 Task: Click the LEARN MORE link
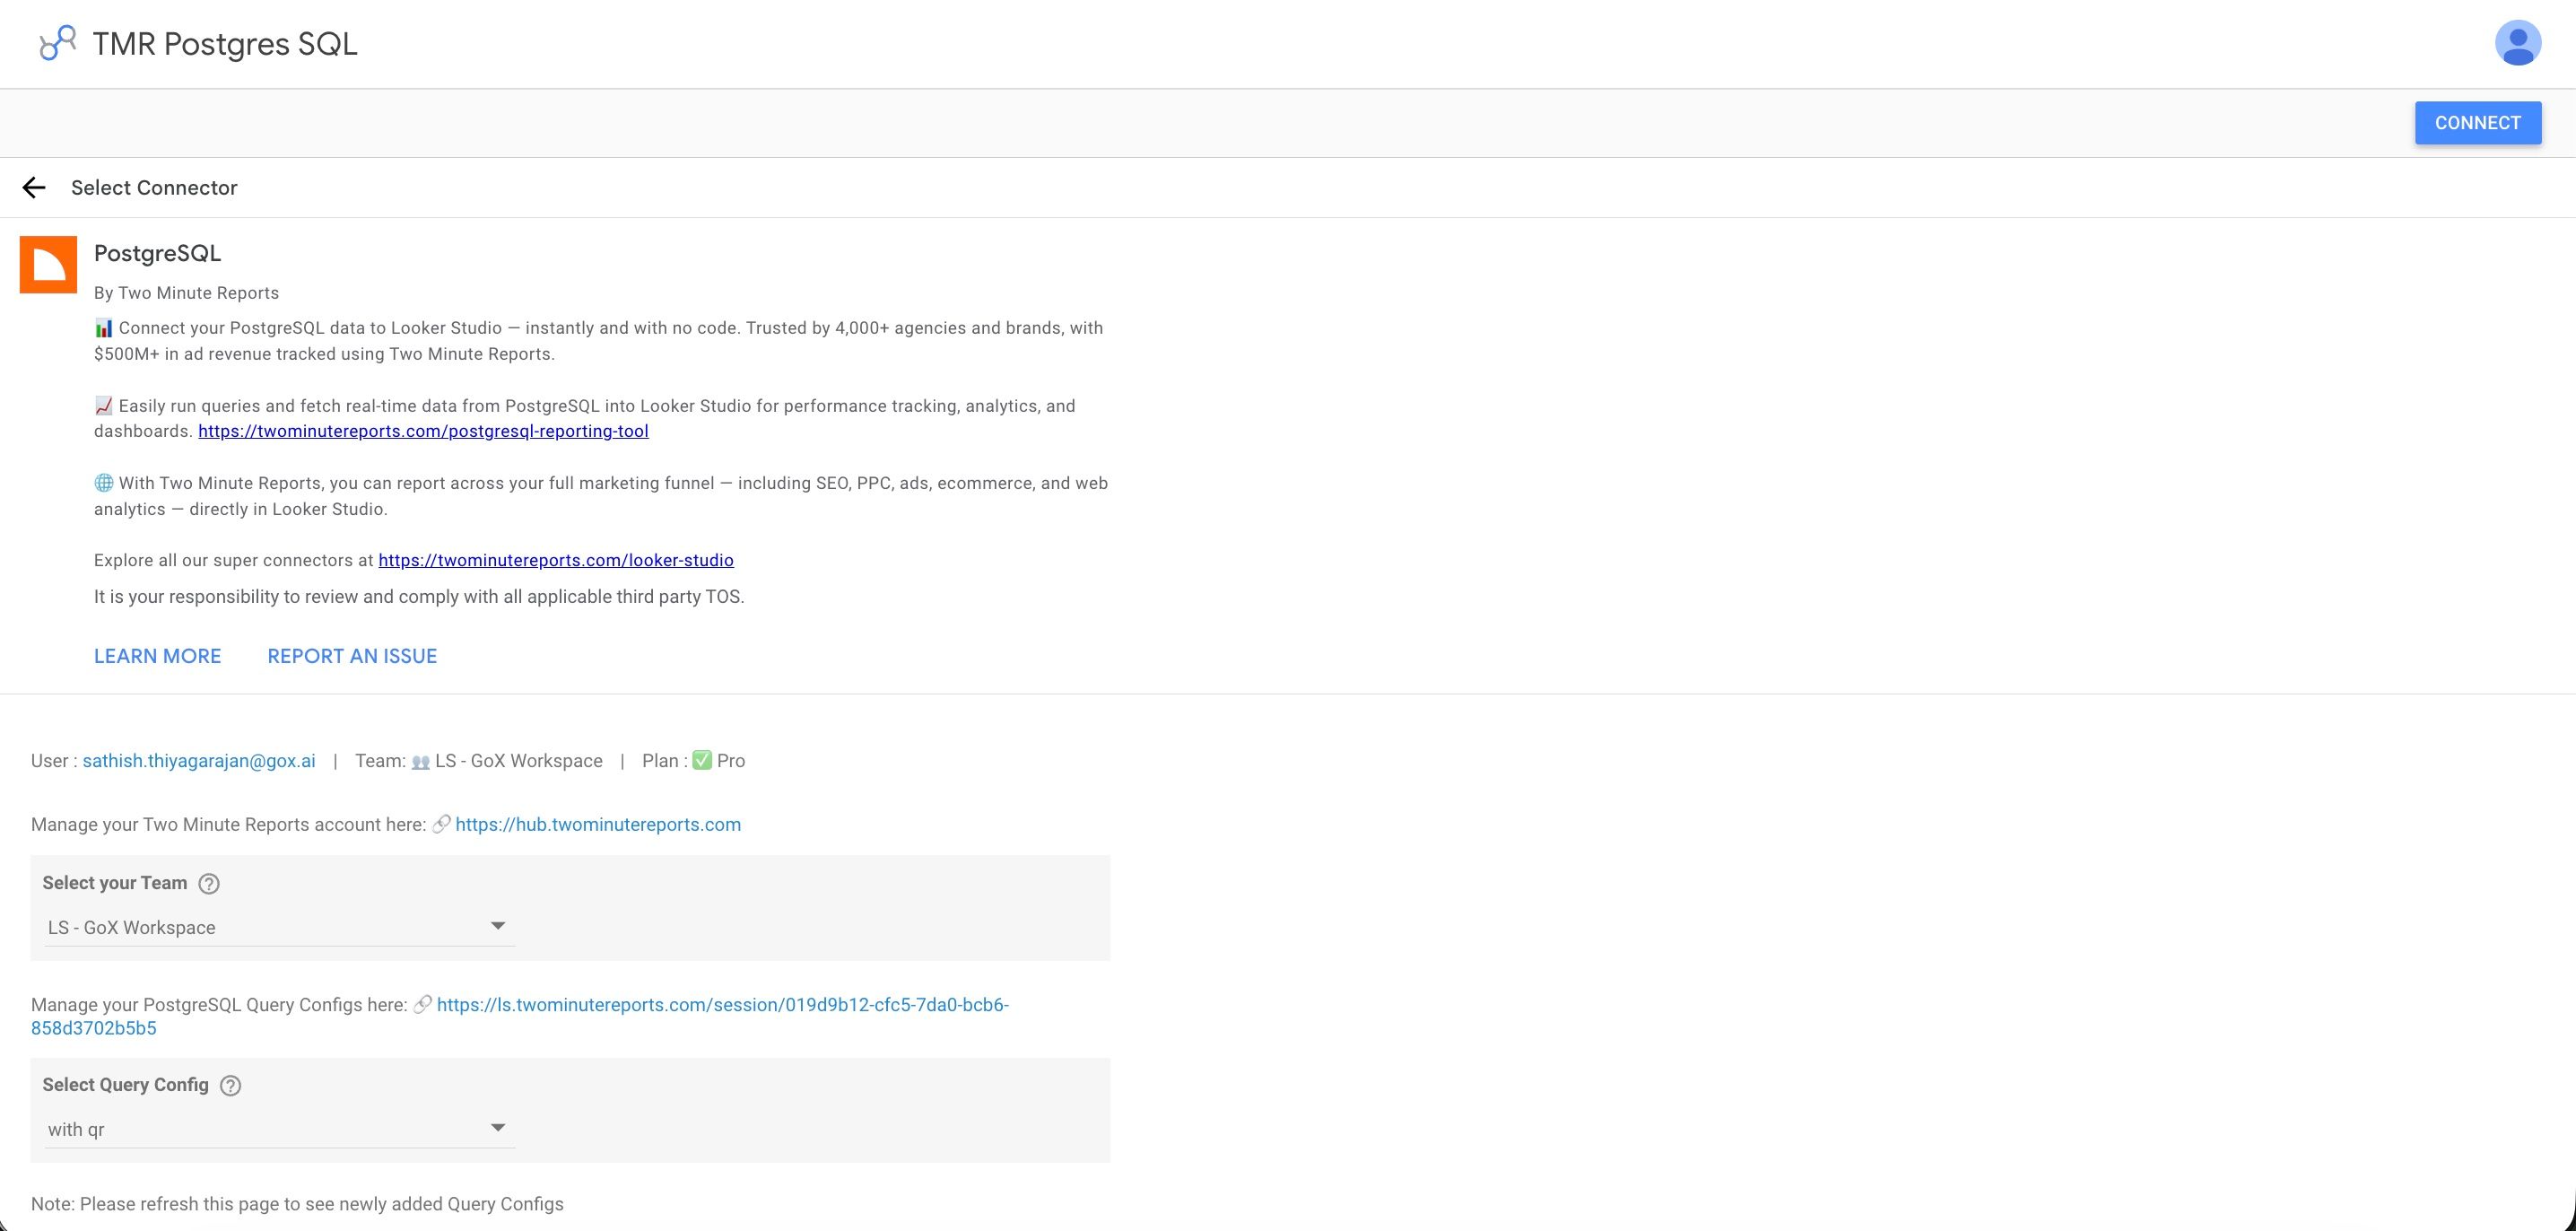coord(157,656)
